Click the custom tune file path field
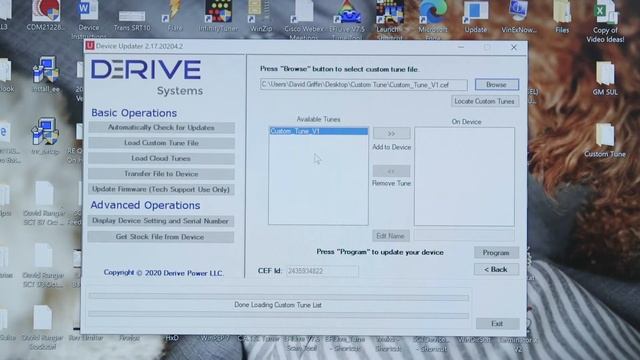 tap(364, 85)
